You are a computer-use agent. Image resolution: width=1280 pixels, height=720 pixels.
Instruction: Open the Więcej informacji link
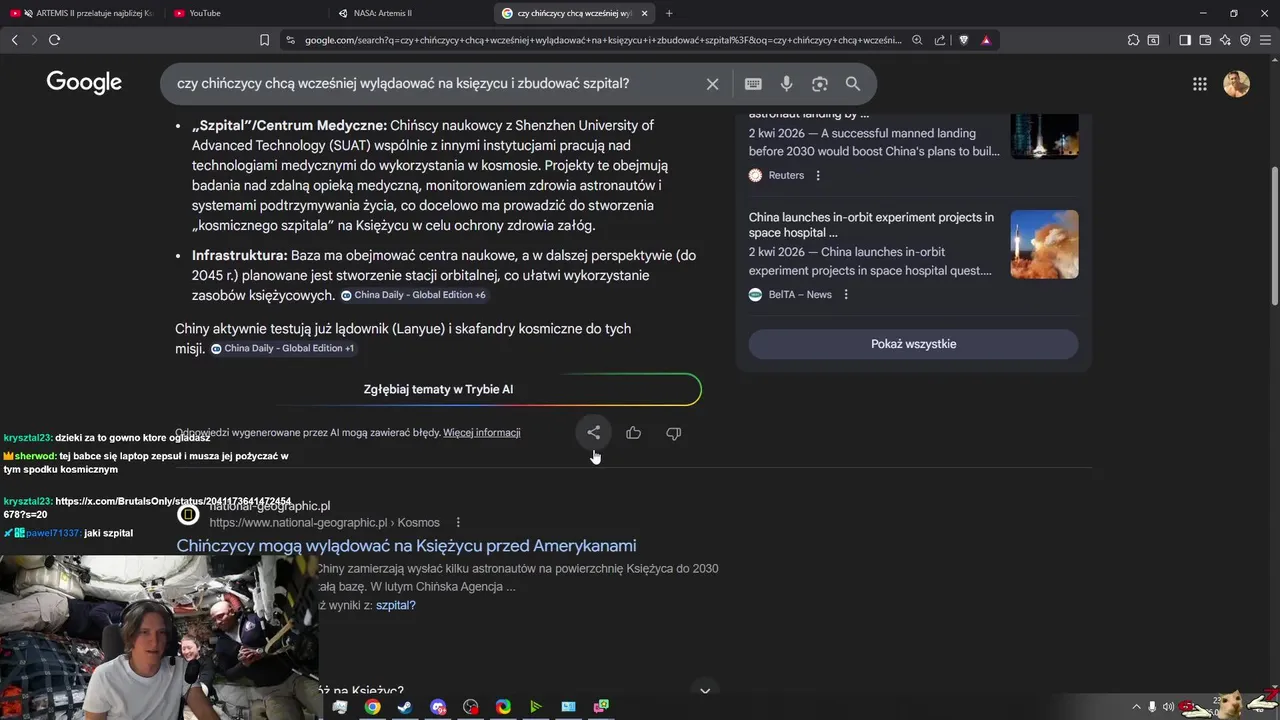482,433
